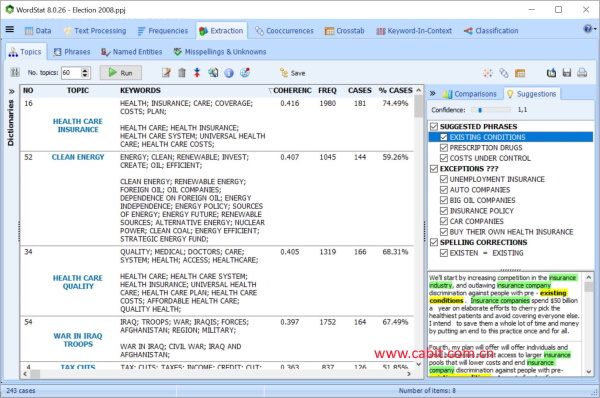This screenshot has width=600, height=398.
Task: Toggle CAR COMPANIES checkbox
Action: coord(444,221)
